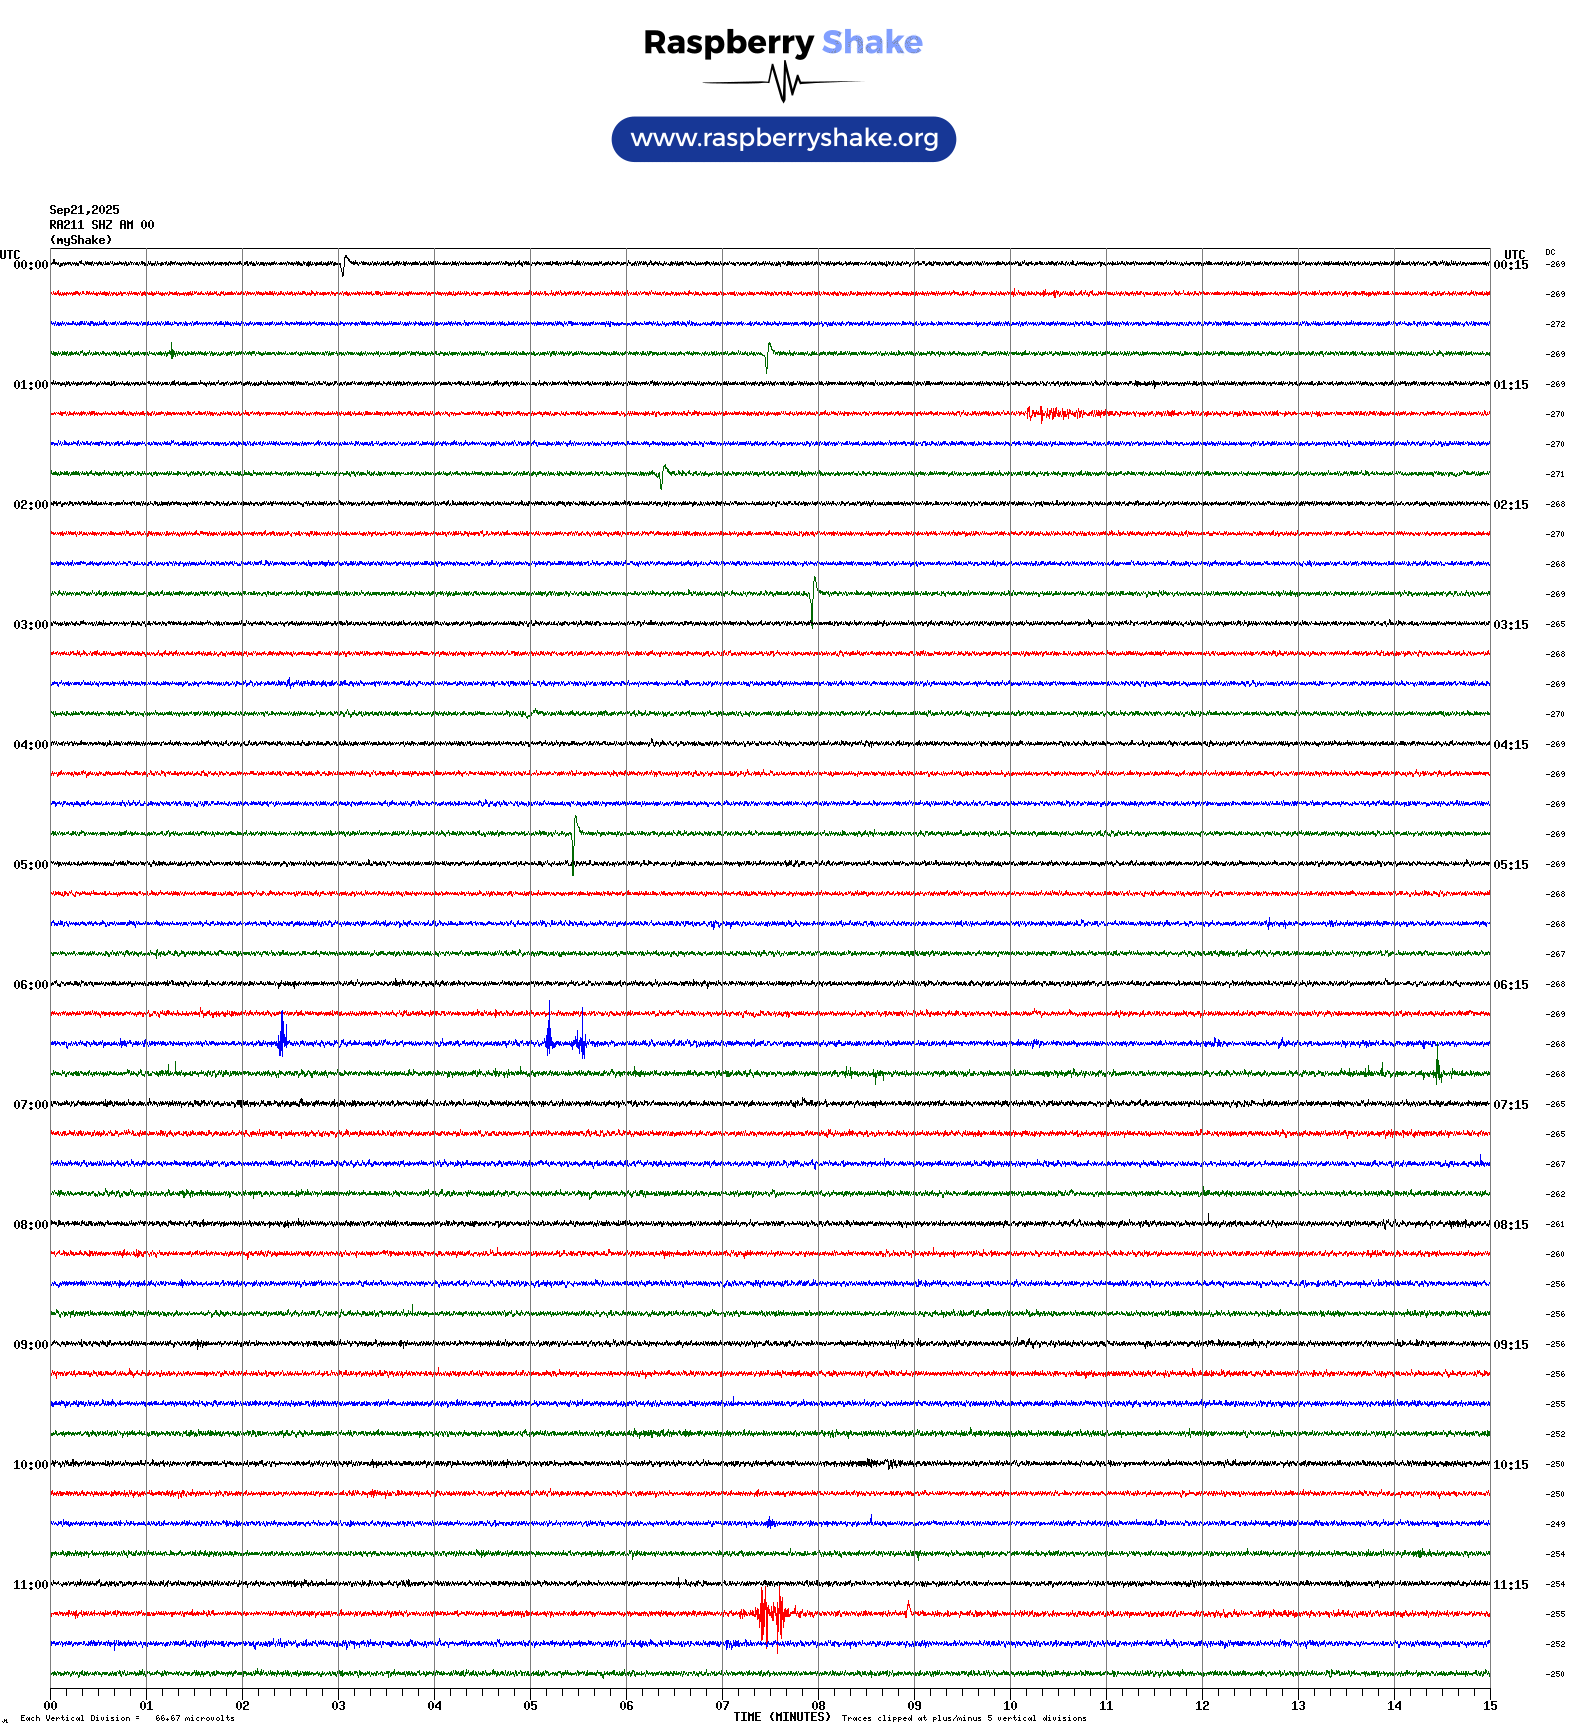This screenshot has height=1732, width=1570.
Task: Open the www.raspberryshake.org link
Action: 784,139
